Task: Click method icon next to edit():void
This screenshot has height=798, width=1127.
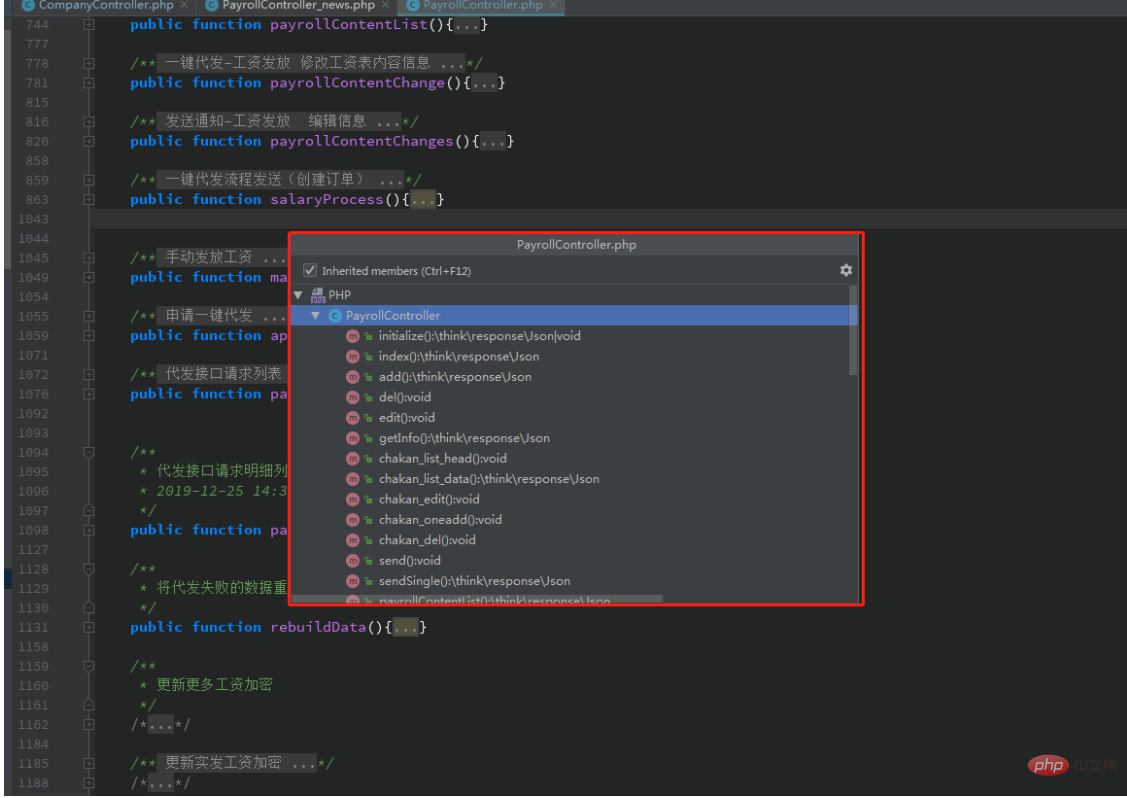Action: point(352,418)
